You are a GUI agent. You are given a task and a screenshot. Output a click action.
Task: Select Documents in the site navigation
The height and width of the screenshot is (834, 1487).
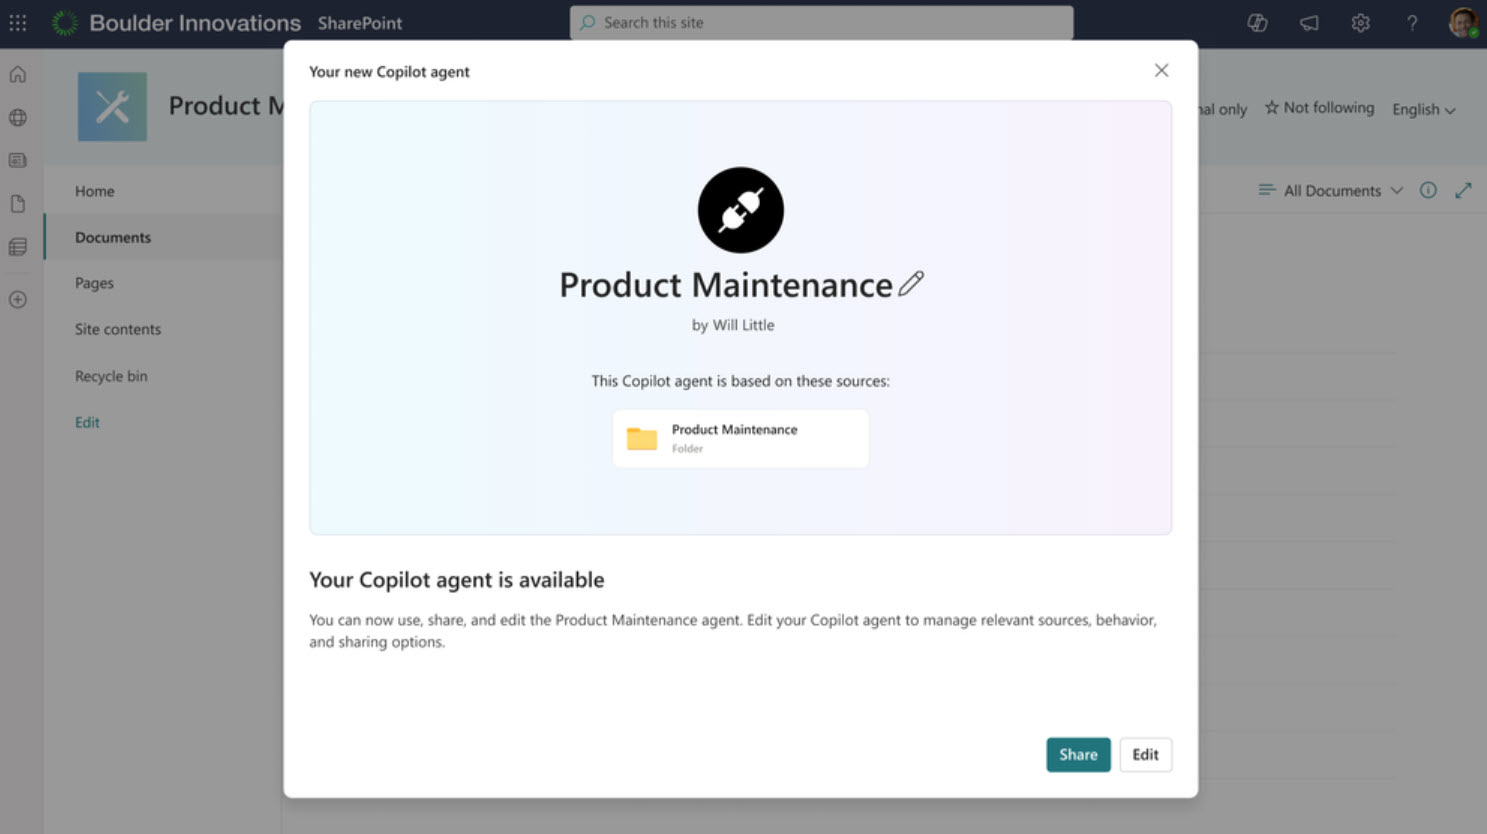click(x=113, y=237)
